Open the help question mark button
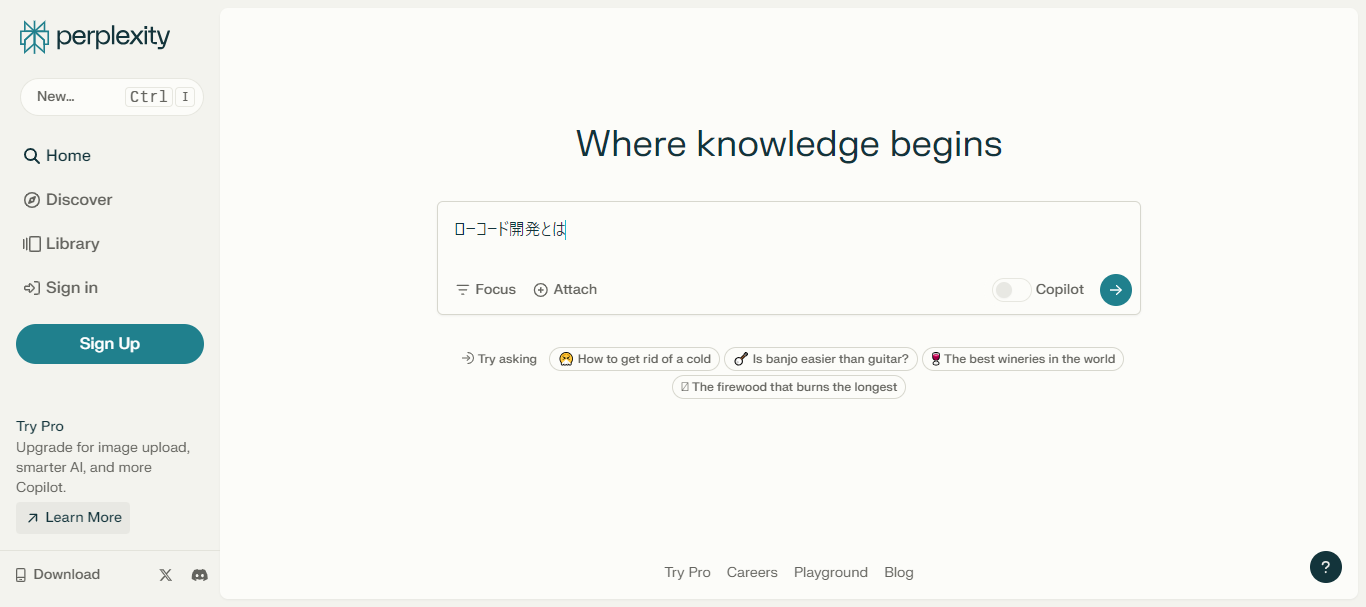 (x=1326, y=567)
